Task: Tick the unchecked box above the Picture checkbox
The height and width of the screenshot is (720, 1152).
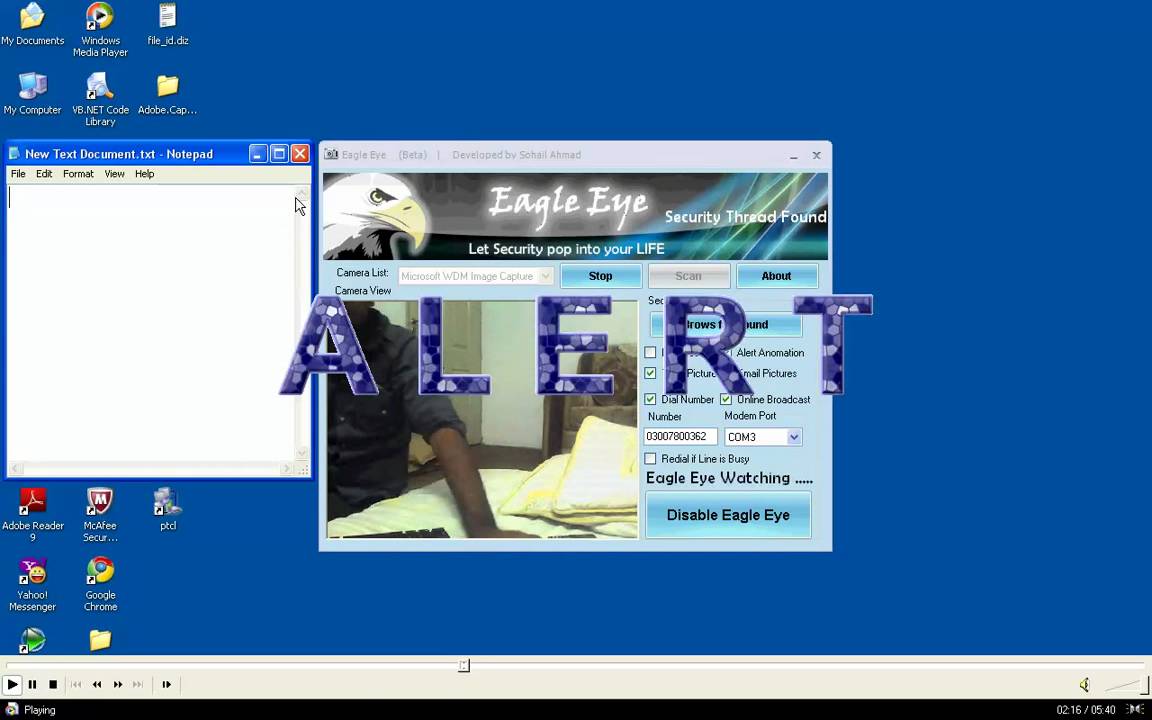Action: click(650, 353)
